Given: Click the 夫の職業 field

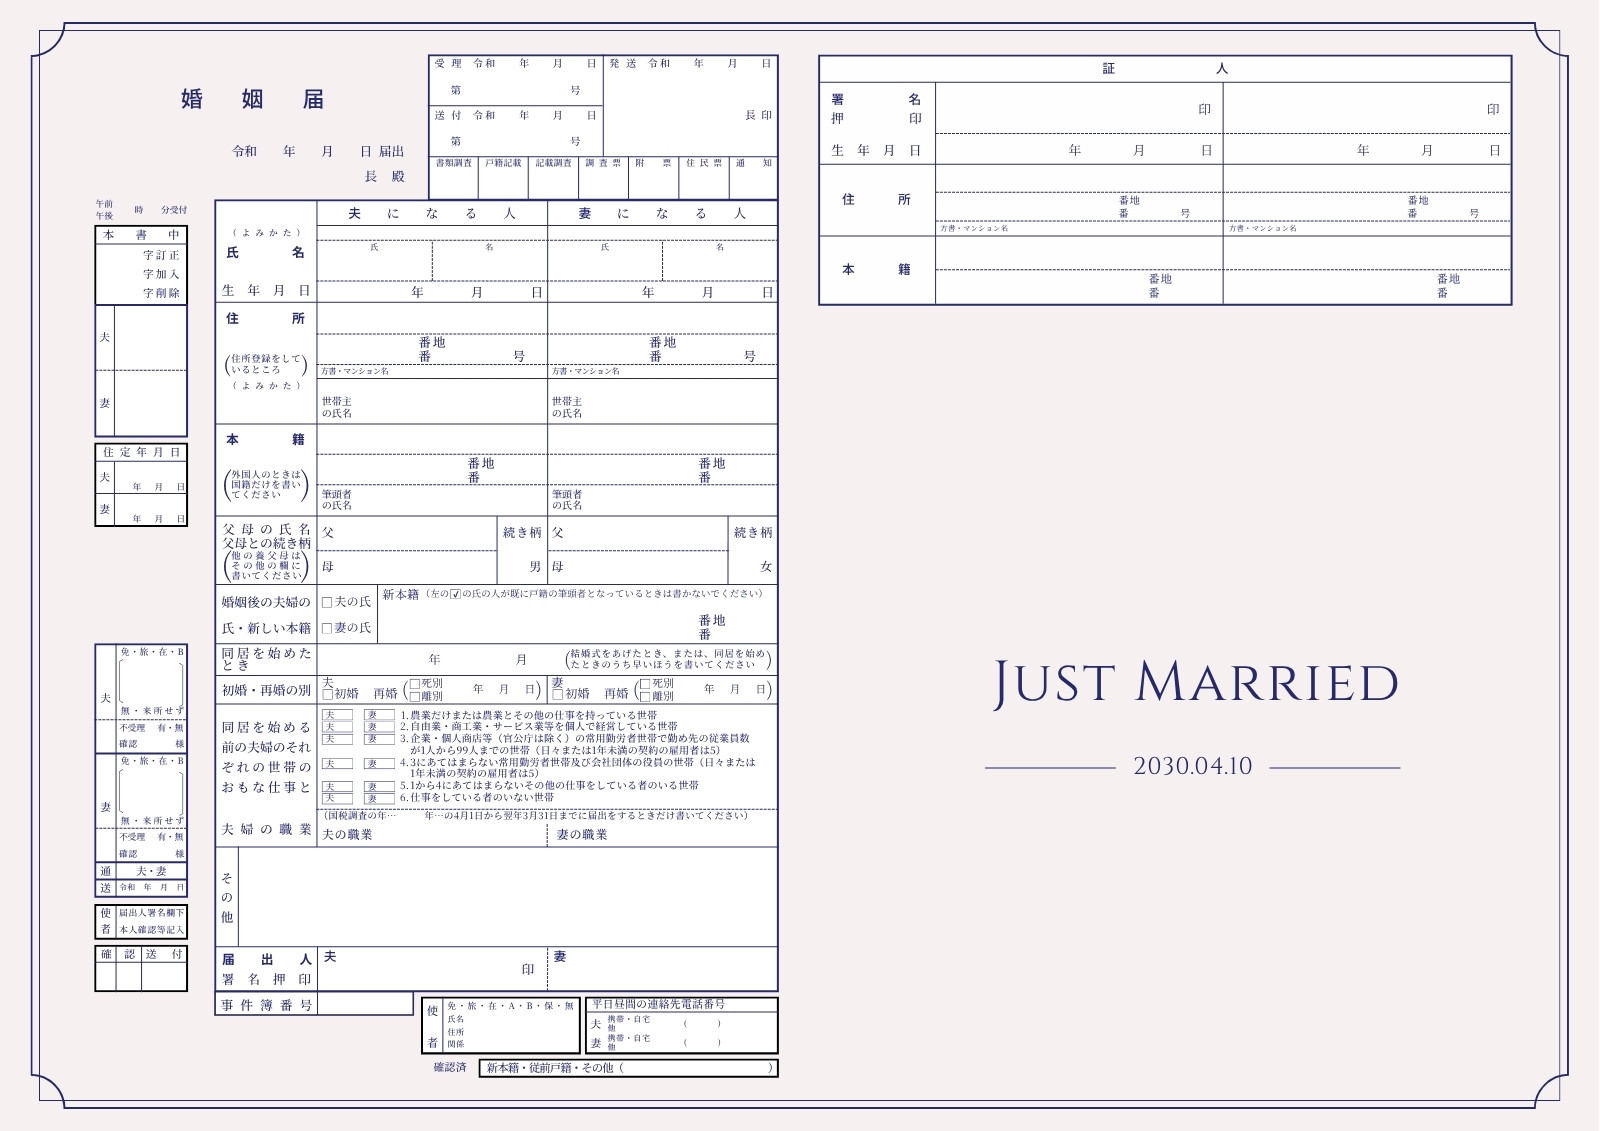Looking at the screenshot, I should click(x=432, y=834).
